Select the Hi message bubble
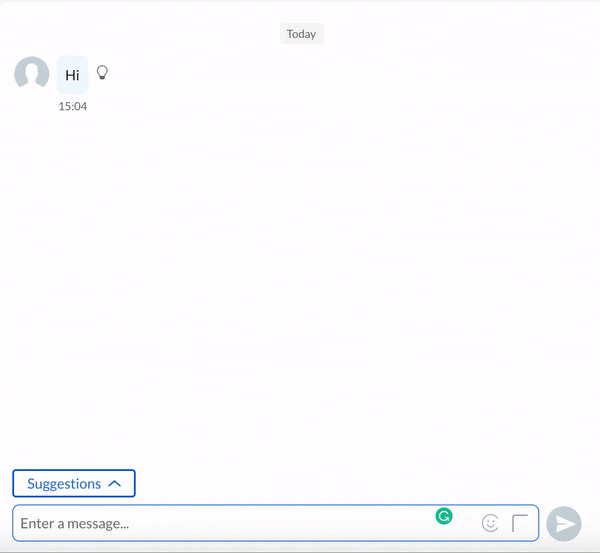The image size is (600, 553). pos(72,75)
